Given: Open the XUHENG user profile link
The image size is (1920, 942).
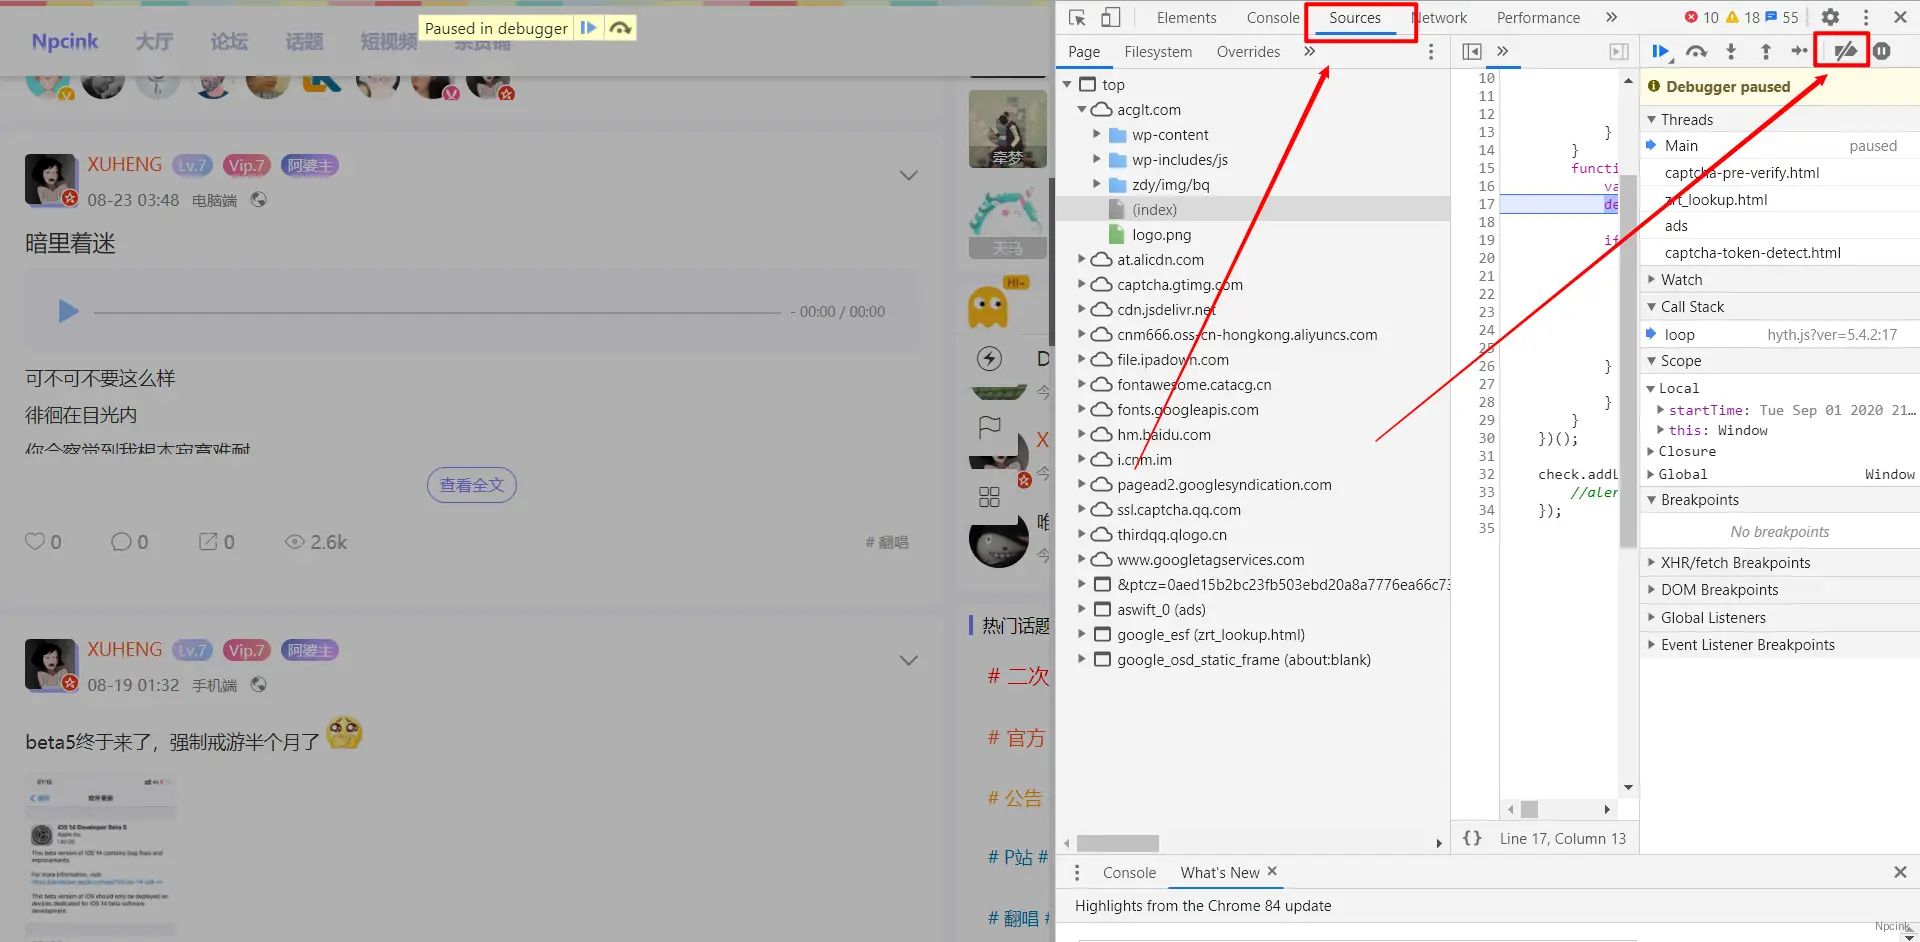Looking at the screenshot, I should (x=124, y=165).
